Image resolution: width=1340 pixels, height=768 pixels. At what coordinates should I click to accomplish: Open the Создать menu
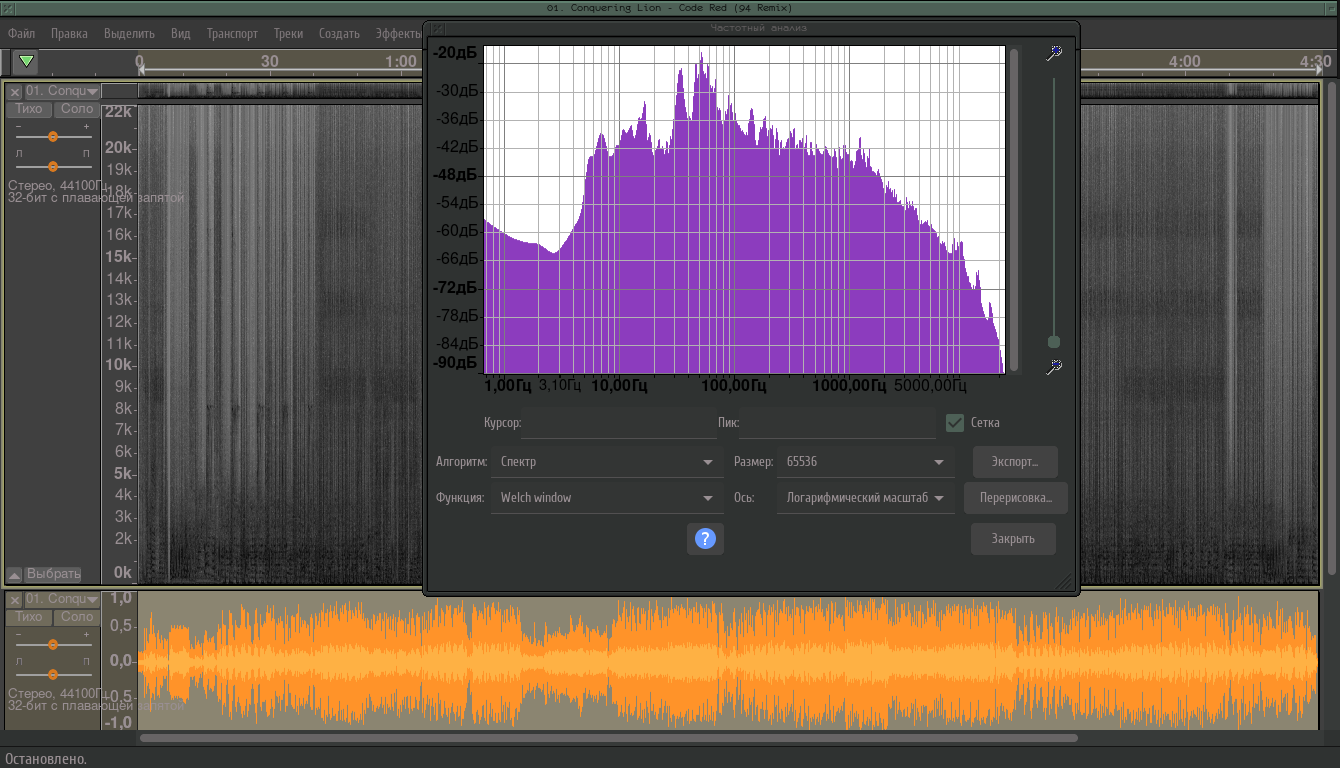point(339,33)
